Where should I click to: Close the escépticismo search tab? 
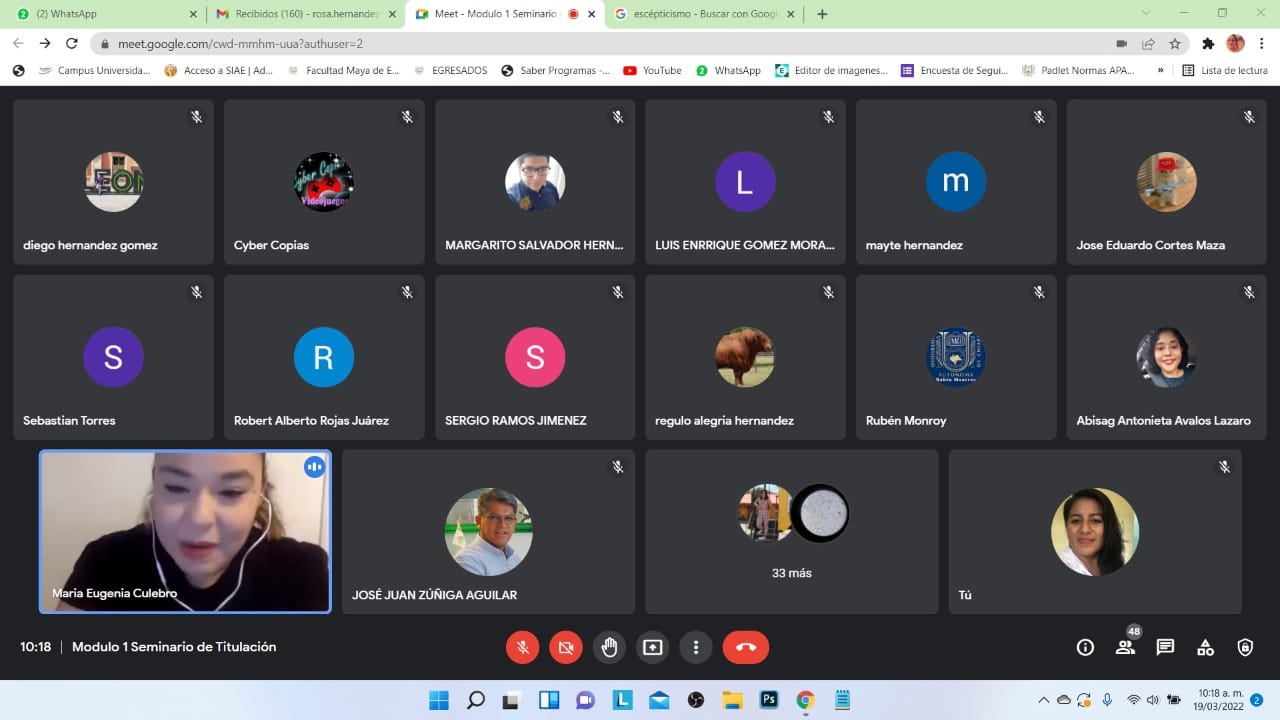click(x=791, y=14)
